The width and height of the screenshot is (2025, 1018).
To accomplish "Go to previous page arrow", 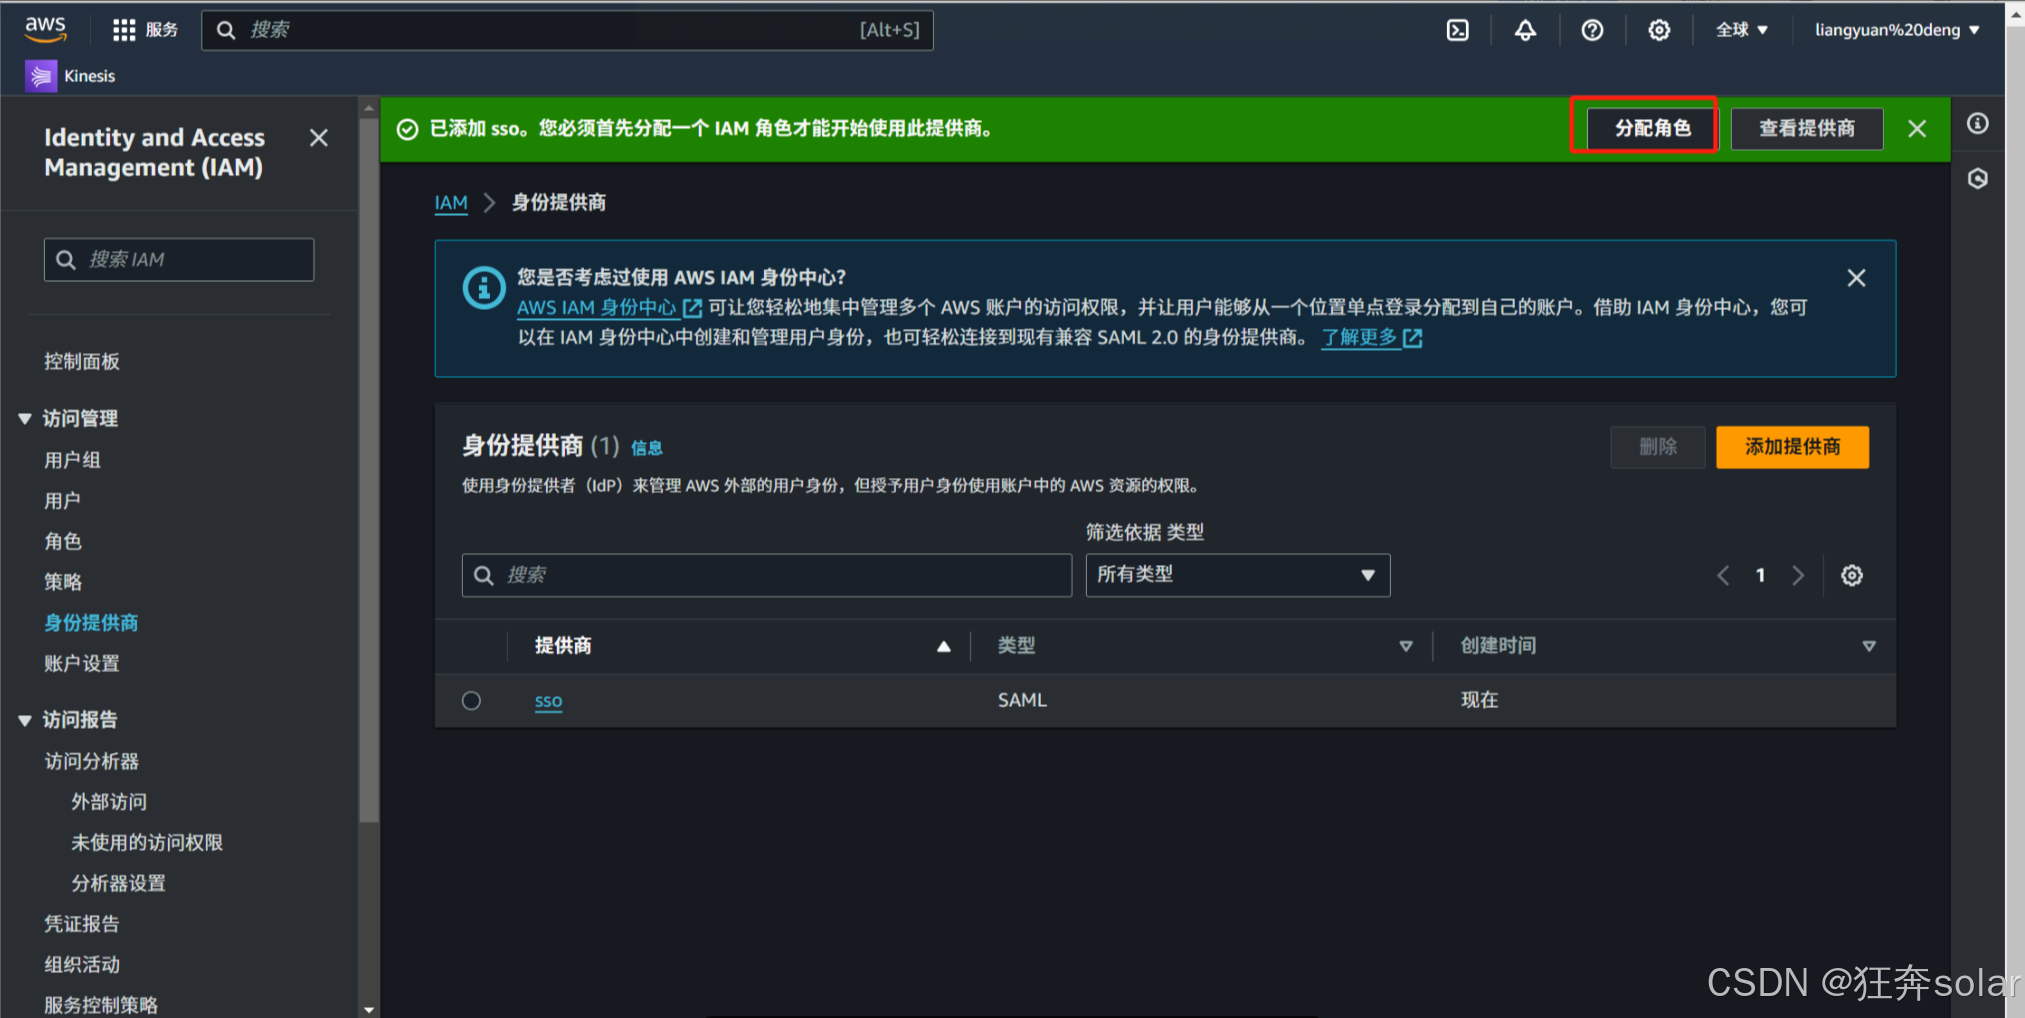I will [1723, 576].
